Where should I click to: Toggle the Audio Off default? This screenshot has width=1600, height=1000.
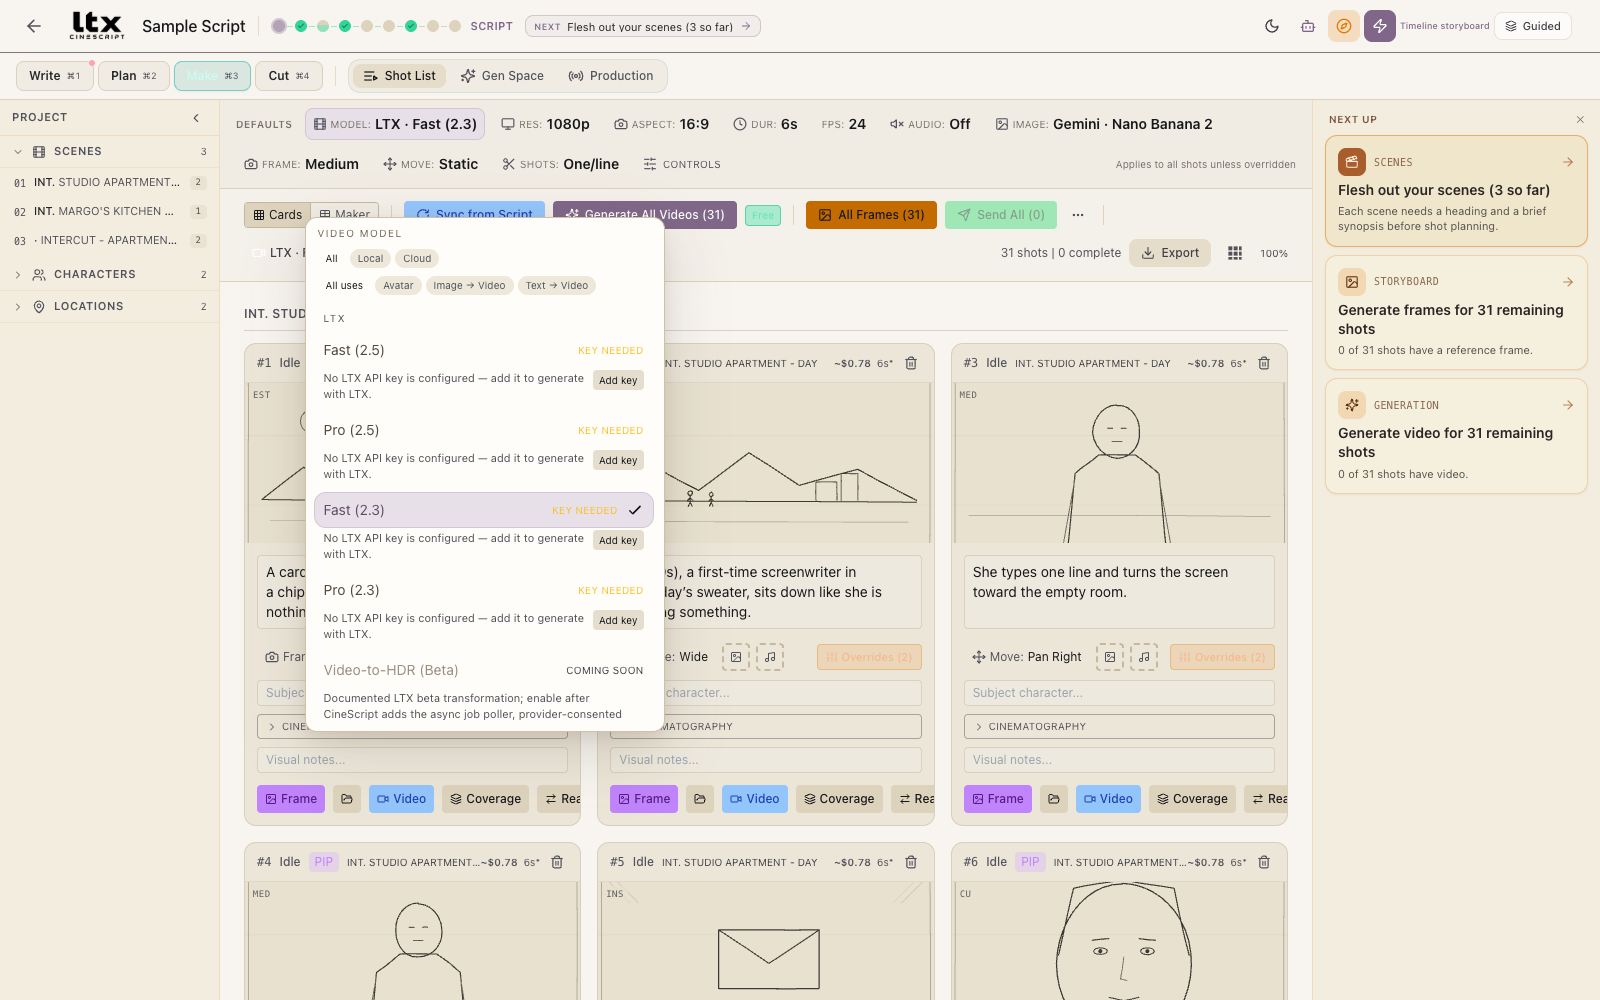[930, 124]
